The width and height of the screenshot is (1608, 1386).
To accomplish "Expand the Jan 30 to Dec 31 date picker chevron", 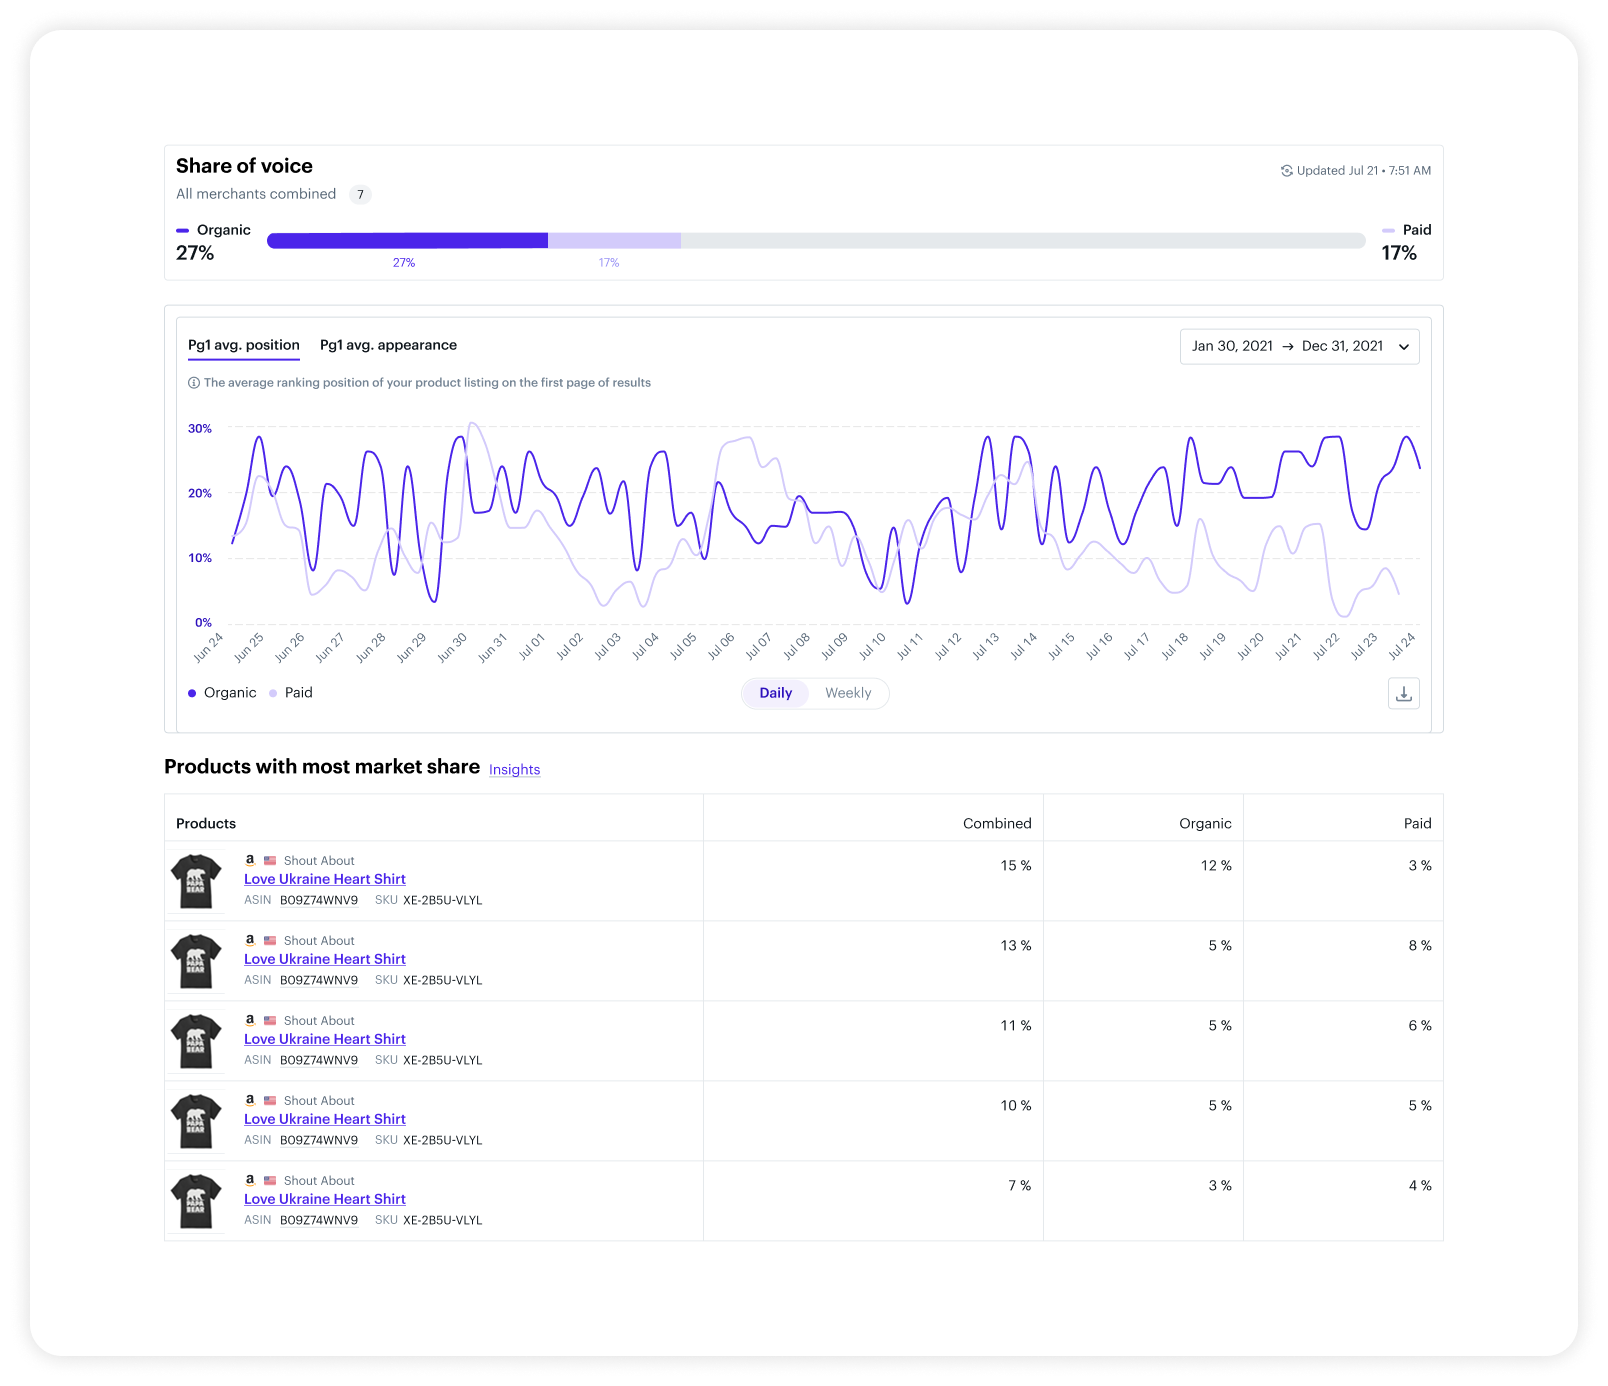I will [1404, 346].
